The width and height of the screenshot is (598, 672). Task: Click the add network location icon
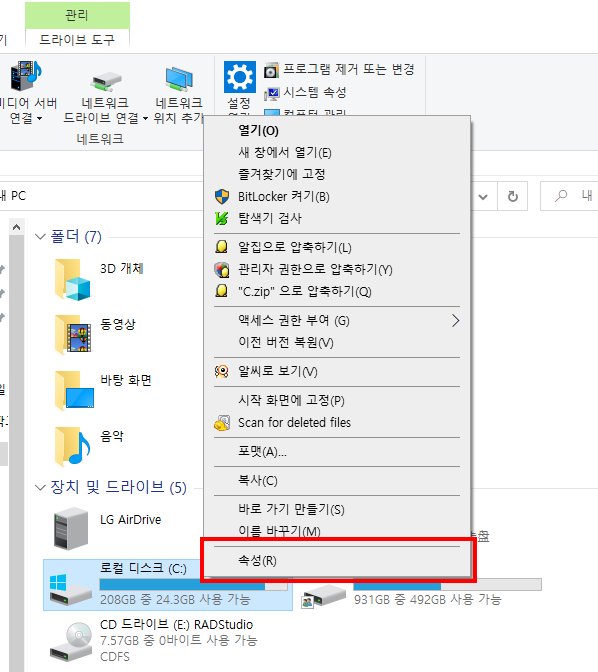pyautogui.click(x=180, y=79)
